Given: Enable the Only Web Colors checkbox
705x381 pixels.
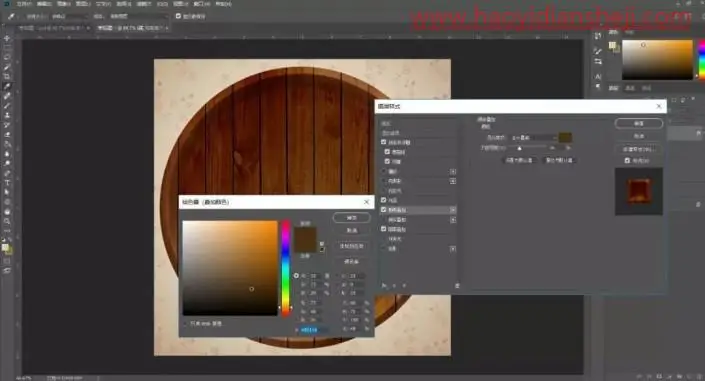Looking at the screenshot, I should click(185, 323).
